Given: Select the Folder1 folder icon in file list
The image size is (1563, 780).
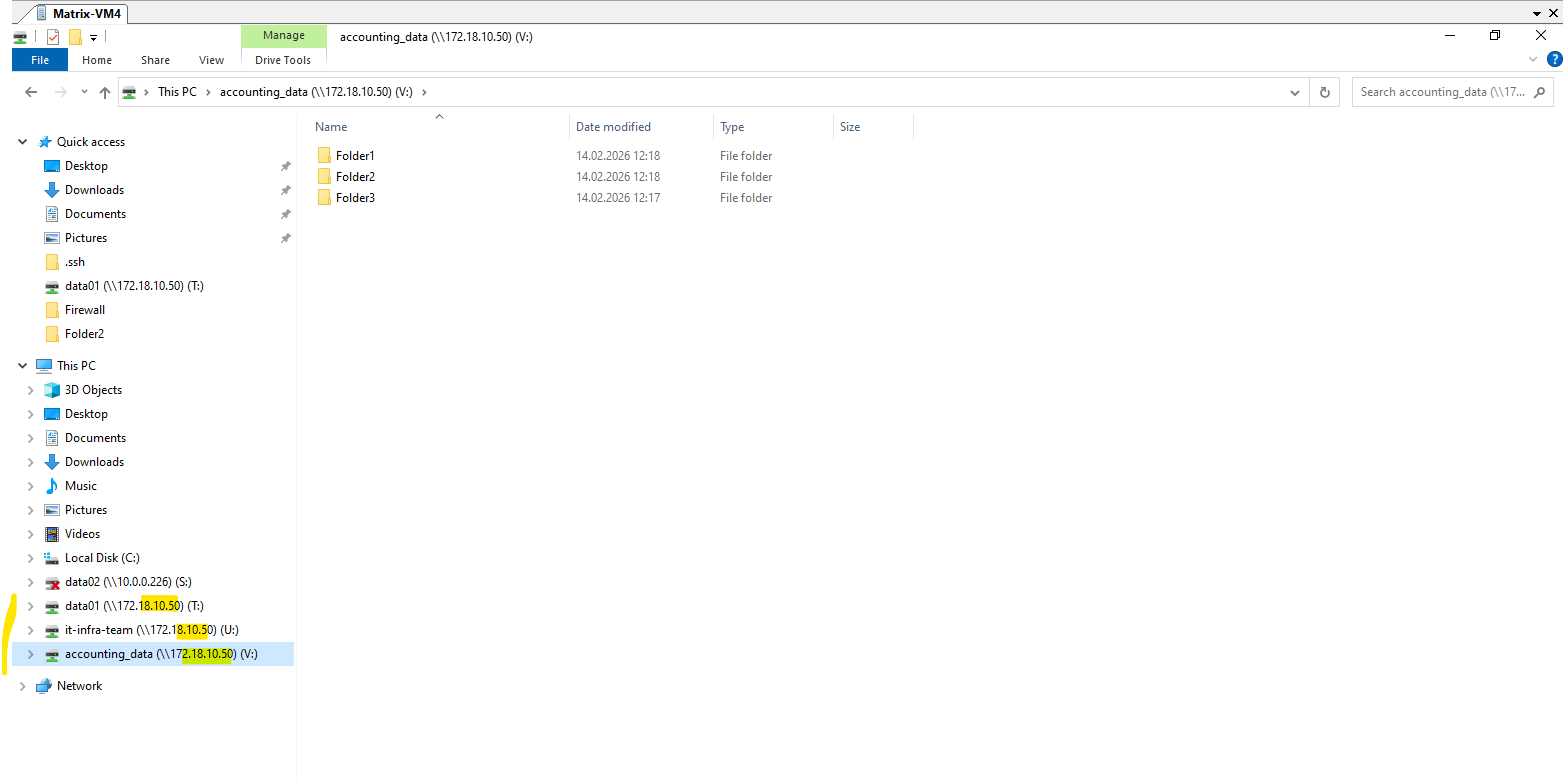Looking at the screenshot, I should [x=324, y=156].
